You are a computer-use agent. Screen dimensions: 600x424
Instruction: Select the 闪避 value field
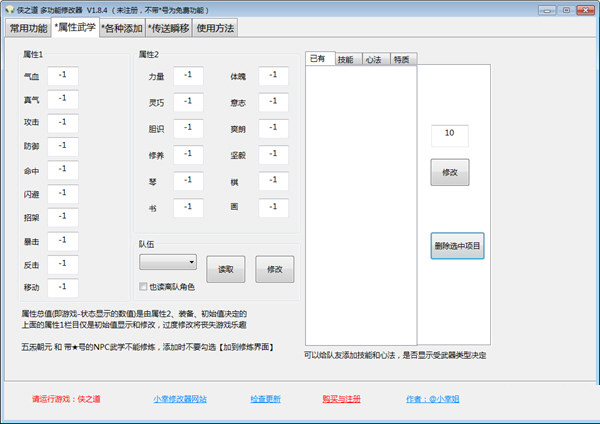63,194
